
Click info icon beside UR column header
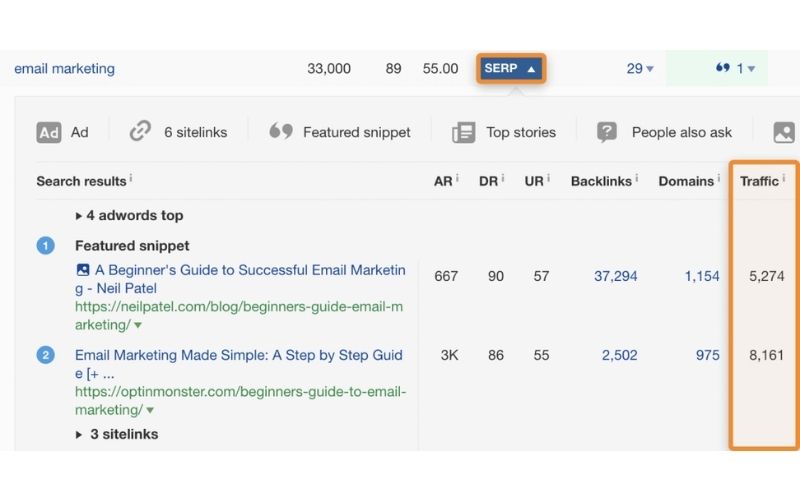pyautogui.click(x=548, y=178)
